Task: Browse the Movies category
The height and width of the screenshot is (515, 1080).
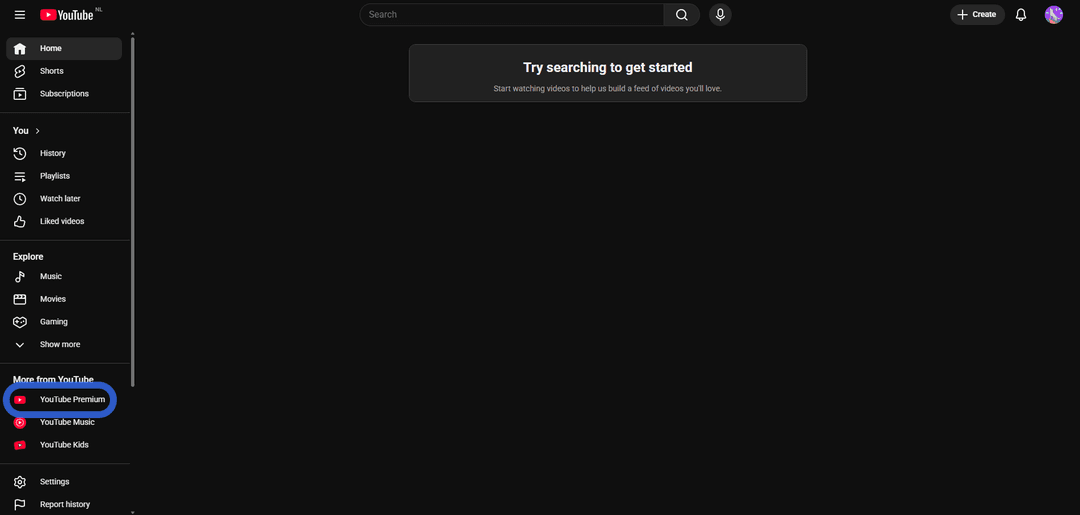Action: coord(64,299)
